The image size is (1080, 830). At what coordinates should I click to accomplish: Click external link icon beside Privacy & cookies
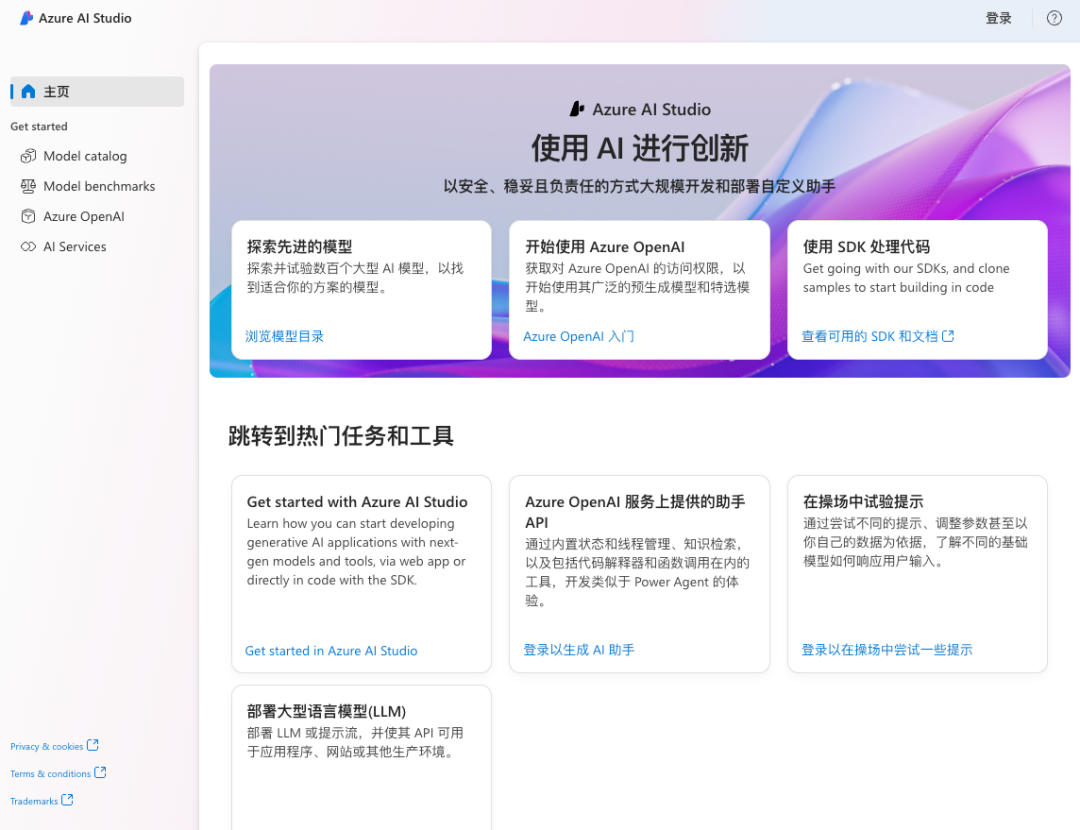[x=93, y=745]
